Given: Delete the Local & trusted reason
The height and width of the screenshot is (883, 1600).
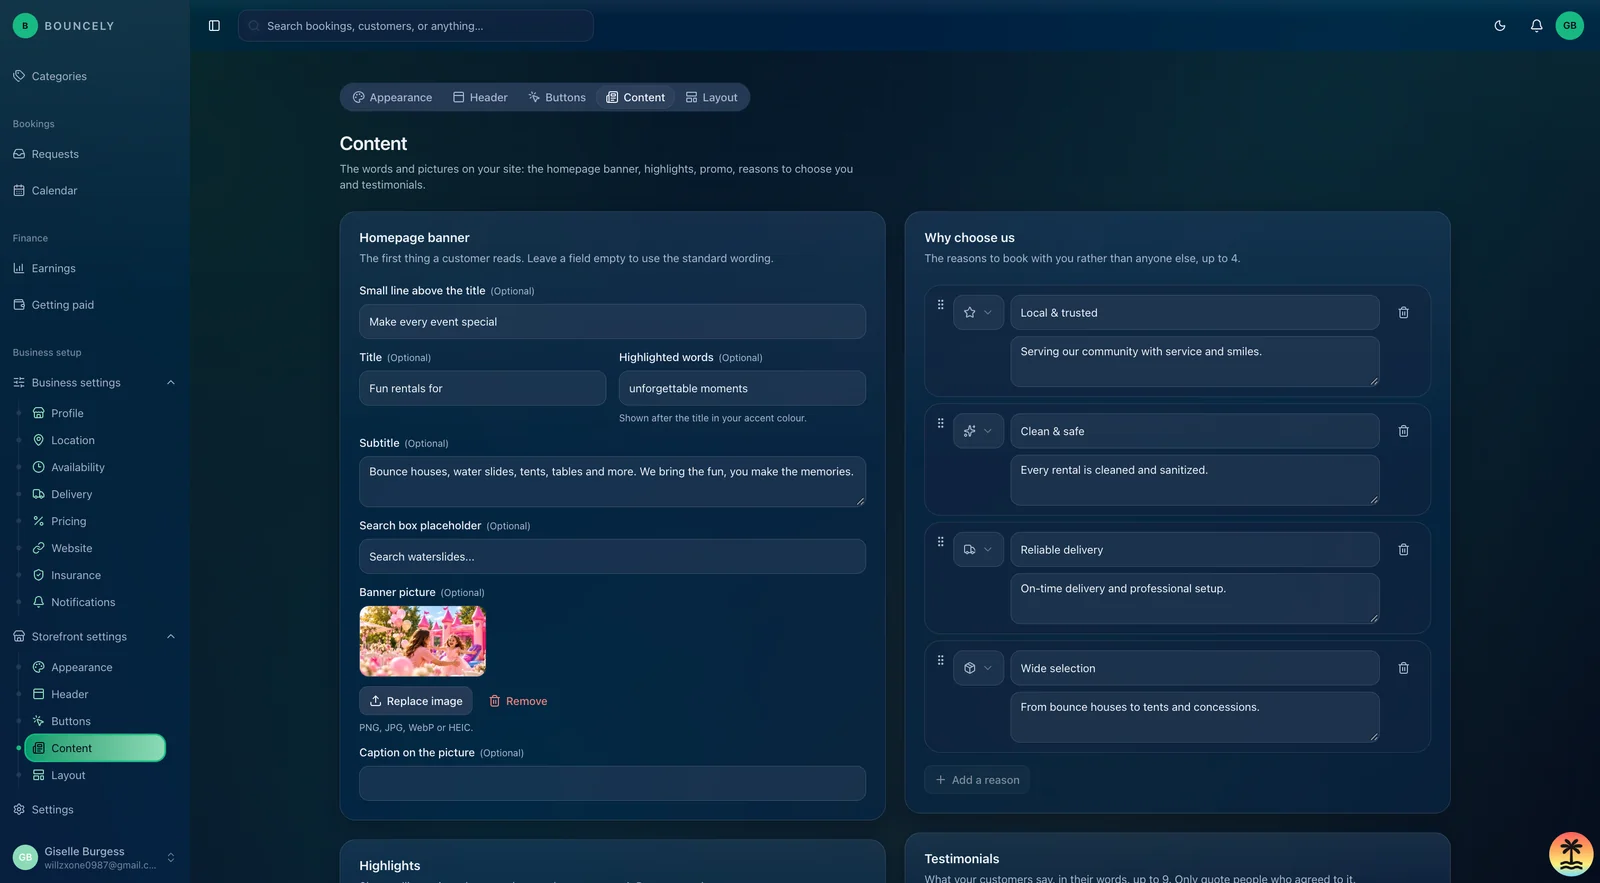Looking at the screenshot, I should tap(1404, 313).
